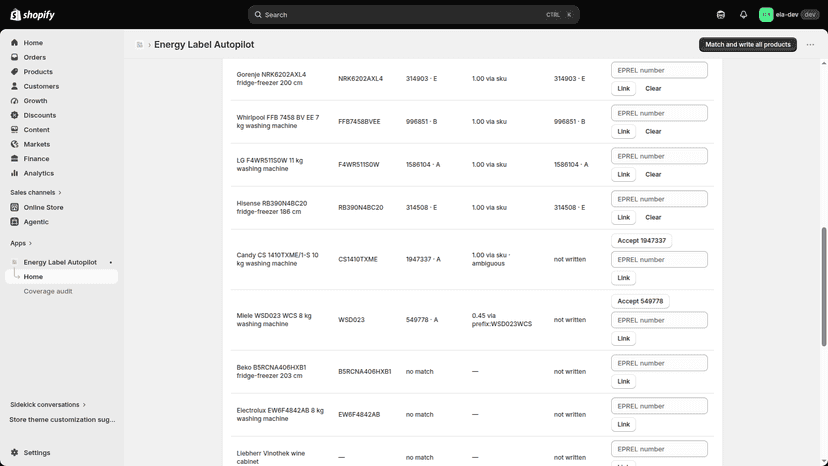The height and width of the screenshot is (466, 828).
Task: Open Agentic channel icon
Action: point(14,222)
